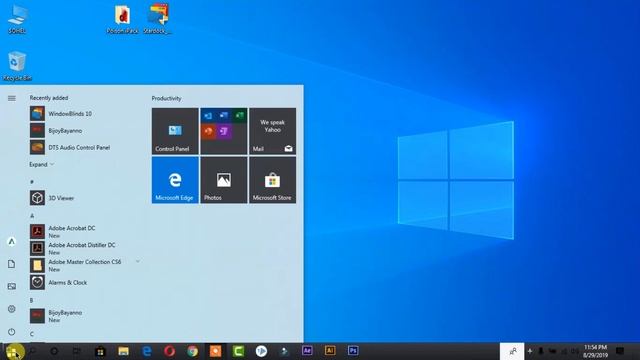Image resolution: width=640 pixels, height=360 pixels.
Task: Open the People button on the taskbar
Action: pos(512,351)
